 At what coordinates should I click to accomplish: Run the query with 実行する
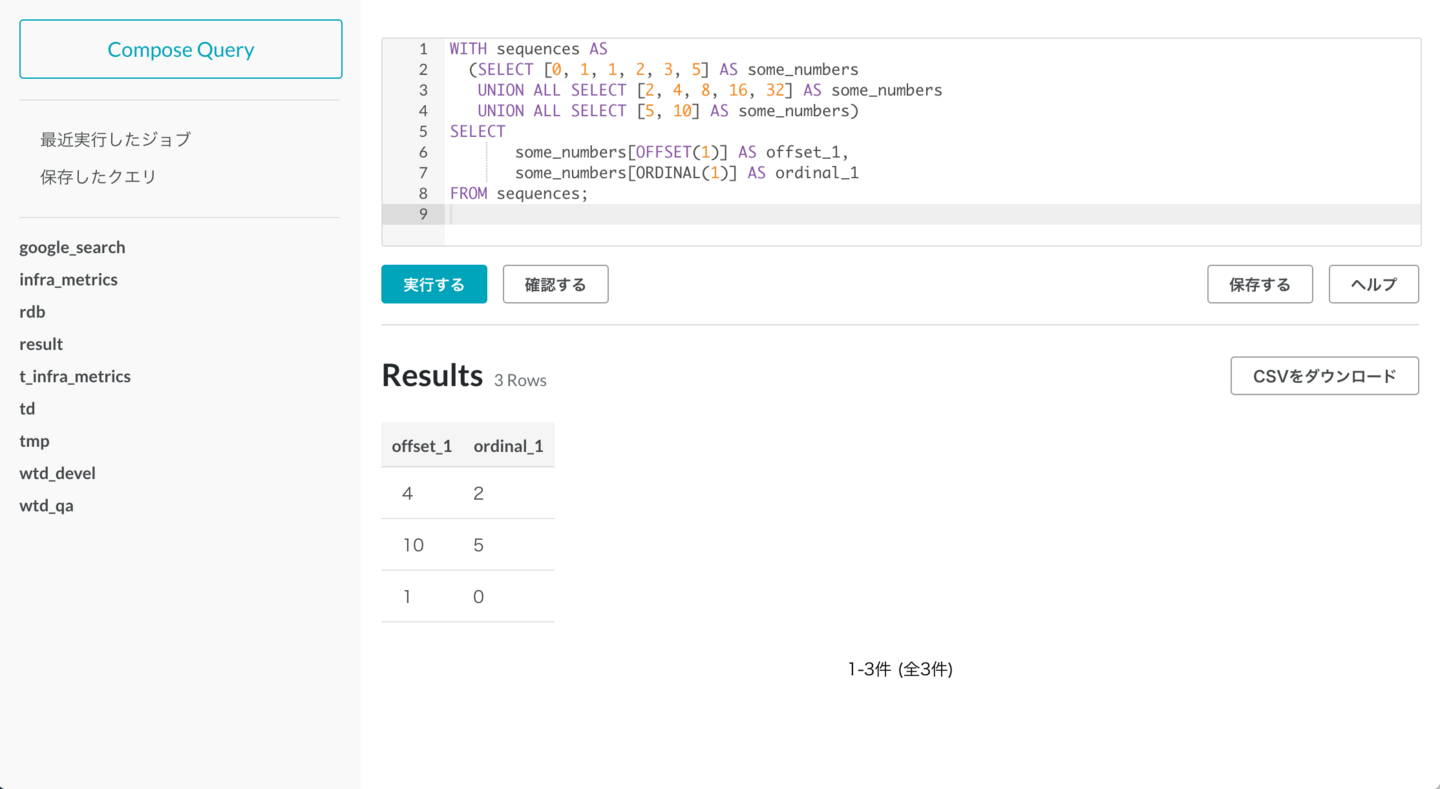coord(434,284)
